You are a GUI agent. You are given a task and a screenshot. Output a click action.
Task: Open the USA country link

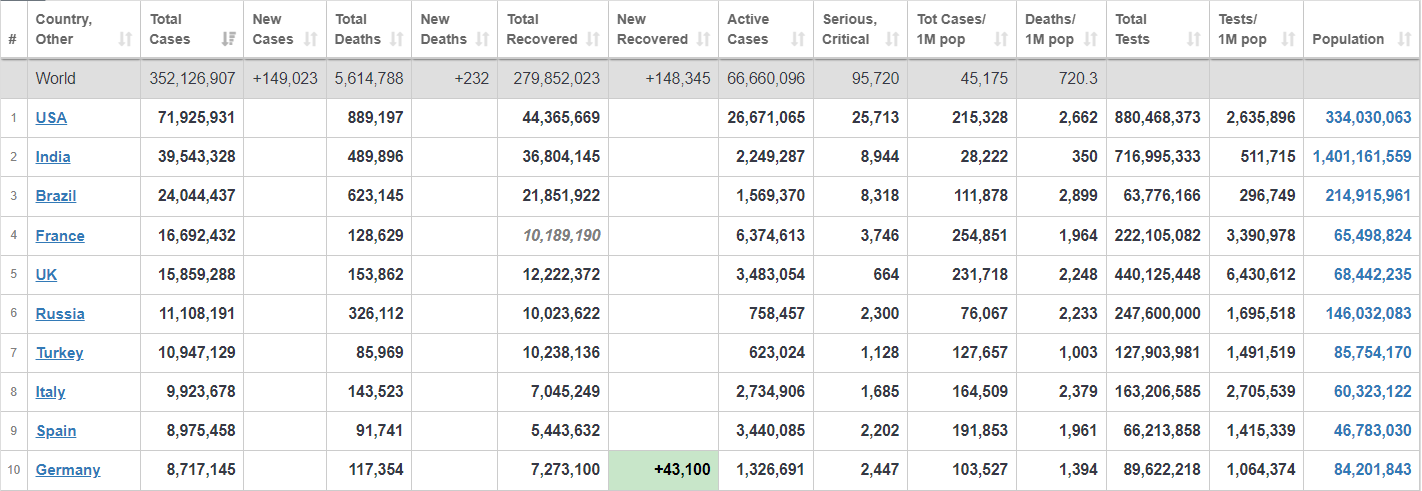coord(51,118)
